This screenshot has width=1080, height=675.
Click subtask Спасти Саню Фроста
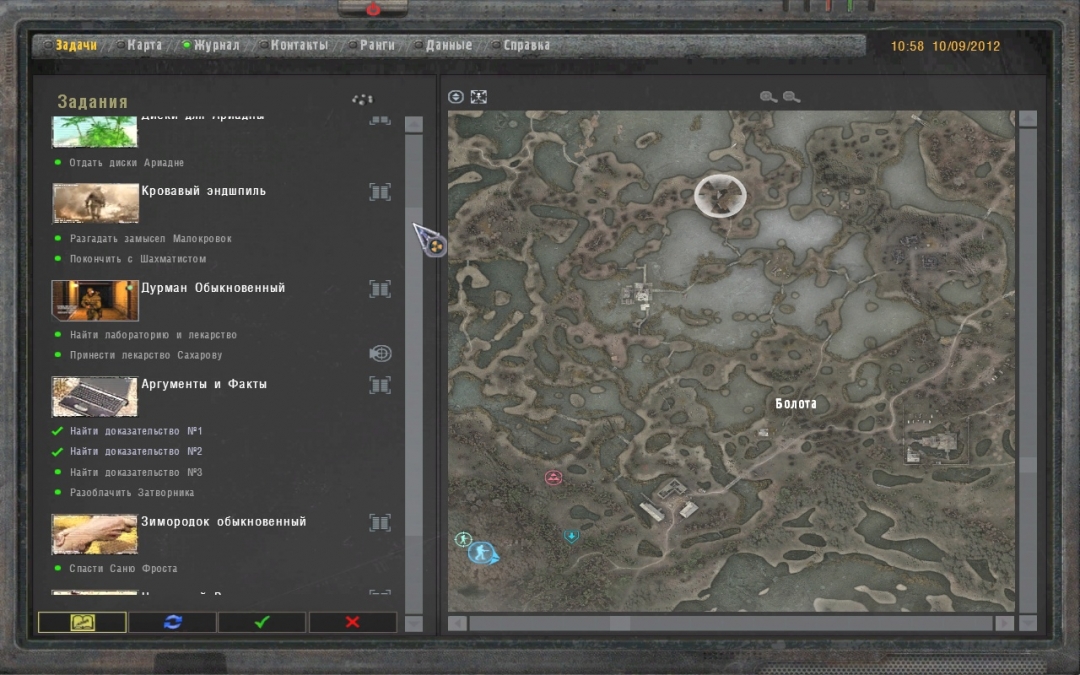click(123, 568)
